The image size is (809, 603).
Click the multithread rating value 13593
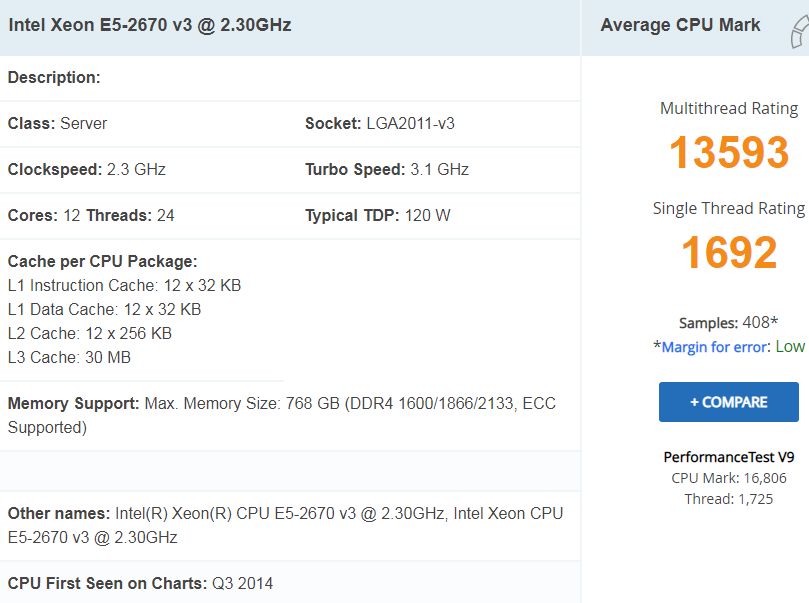729,152
